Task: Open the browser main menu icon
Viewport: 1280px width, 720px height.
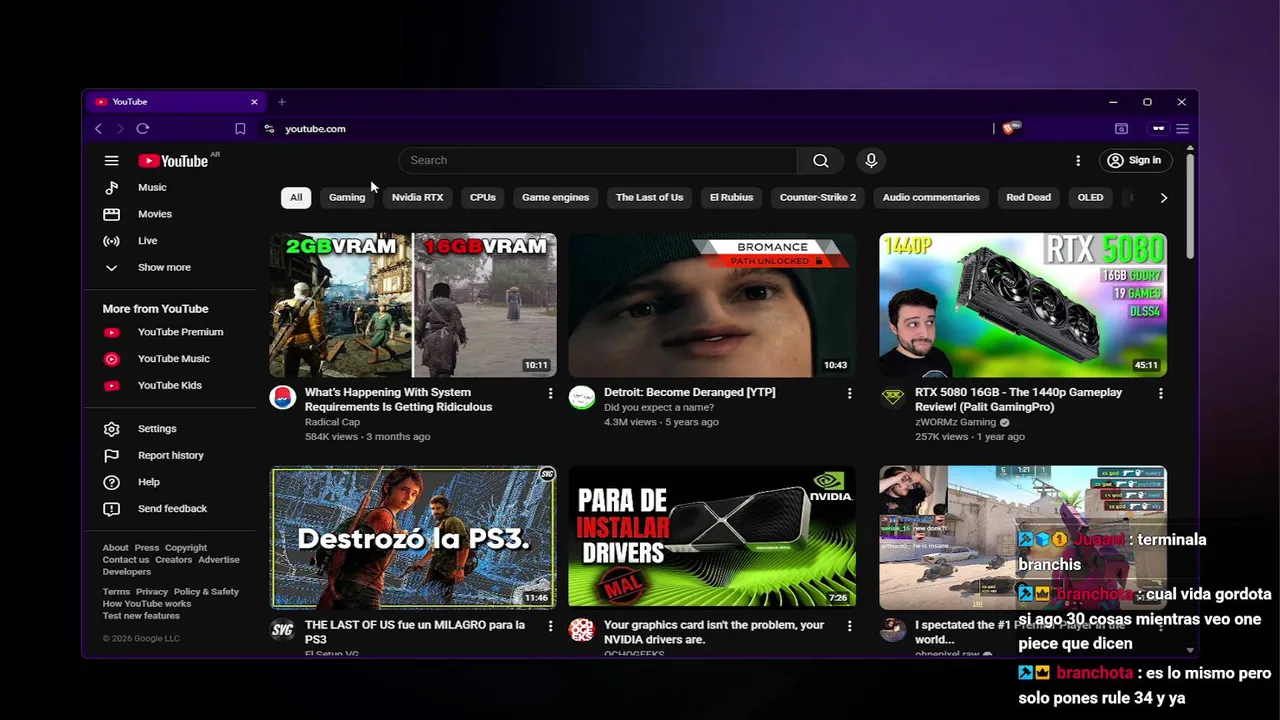Action: click(x=1182, y=128)
